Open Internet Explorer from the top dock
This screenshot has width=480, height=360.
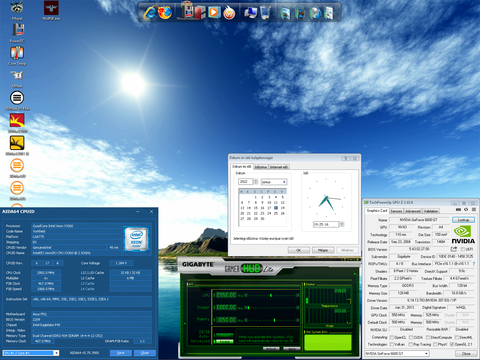click(x=149, y=13)
